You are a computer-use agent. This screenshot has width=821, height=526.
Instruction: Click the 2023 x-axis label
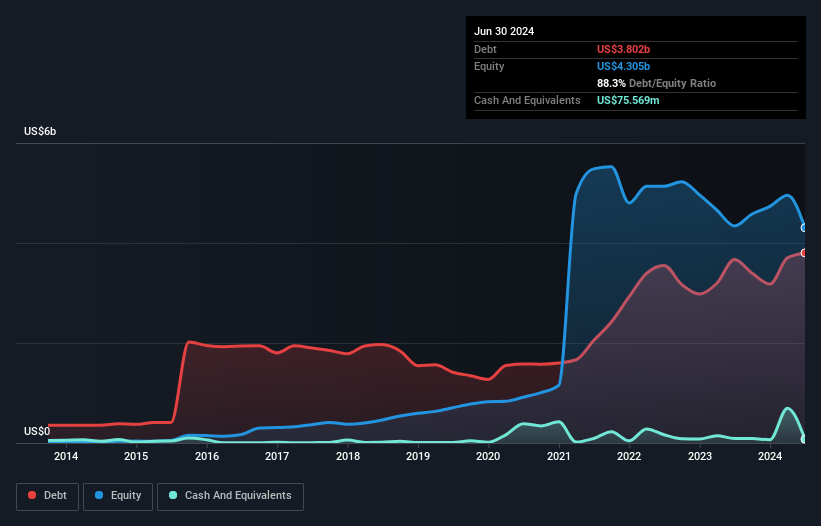[x=700, y=456]
